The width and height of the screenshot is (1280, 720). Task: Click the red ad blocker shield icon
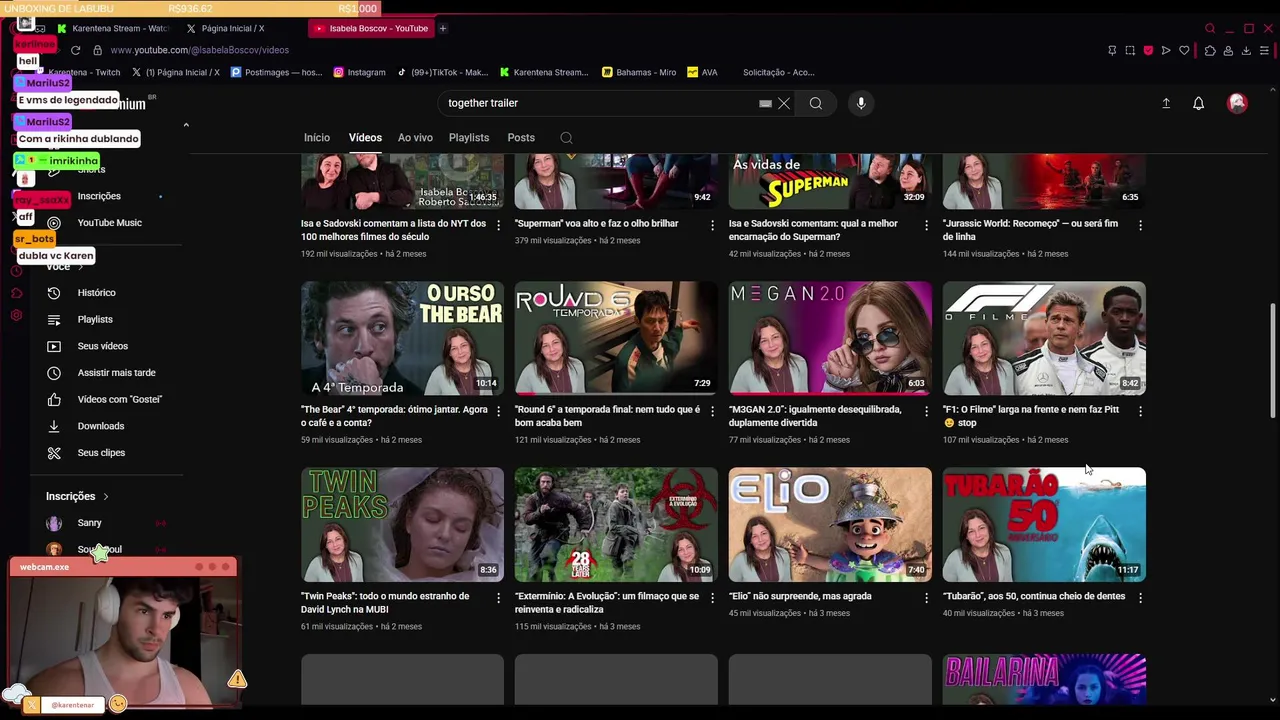point(1148,50)
